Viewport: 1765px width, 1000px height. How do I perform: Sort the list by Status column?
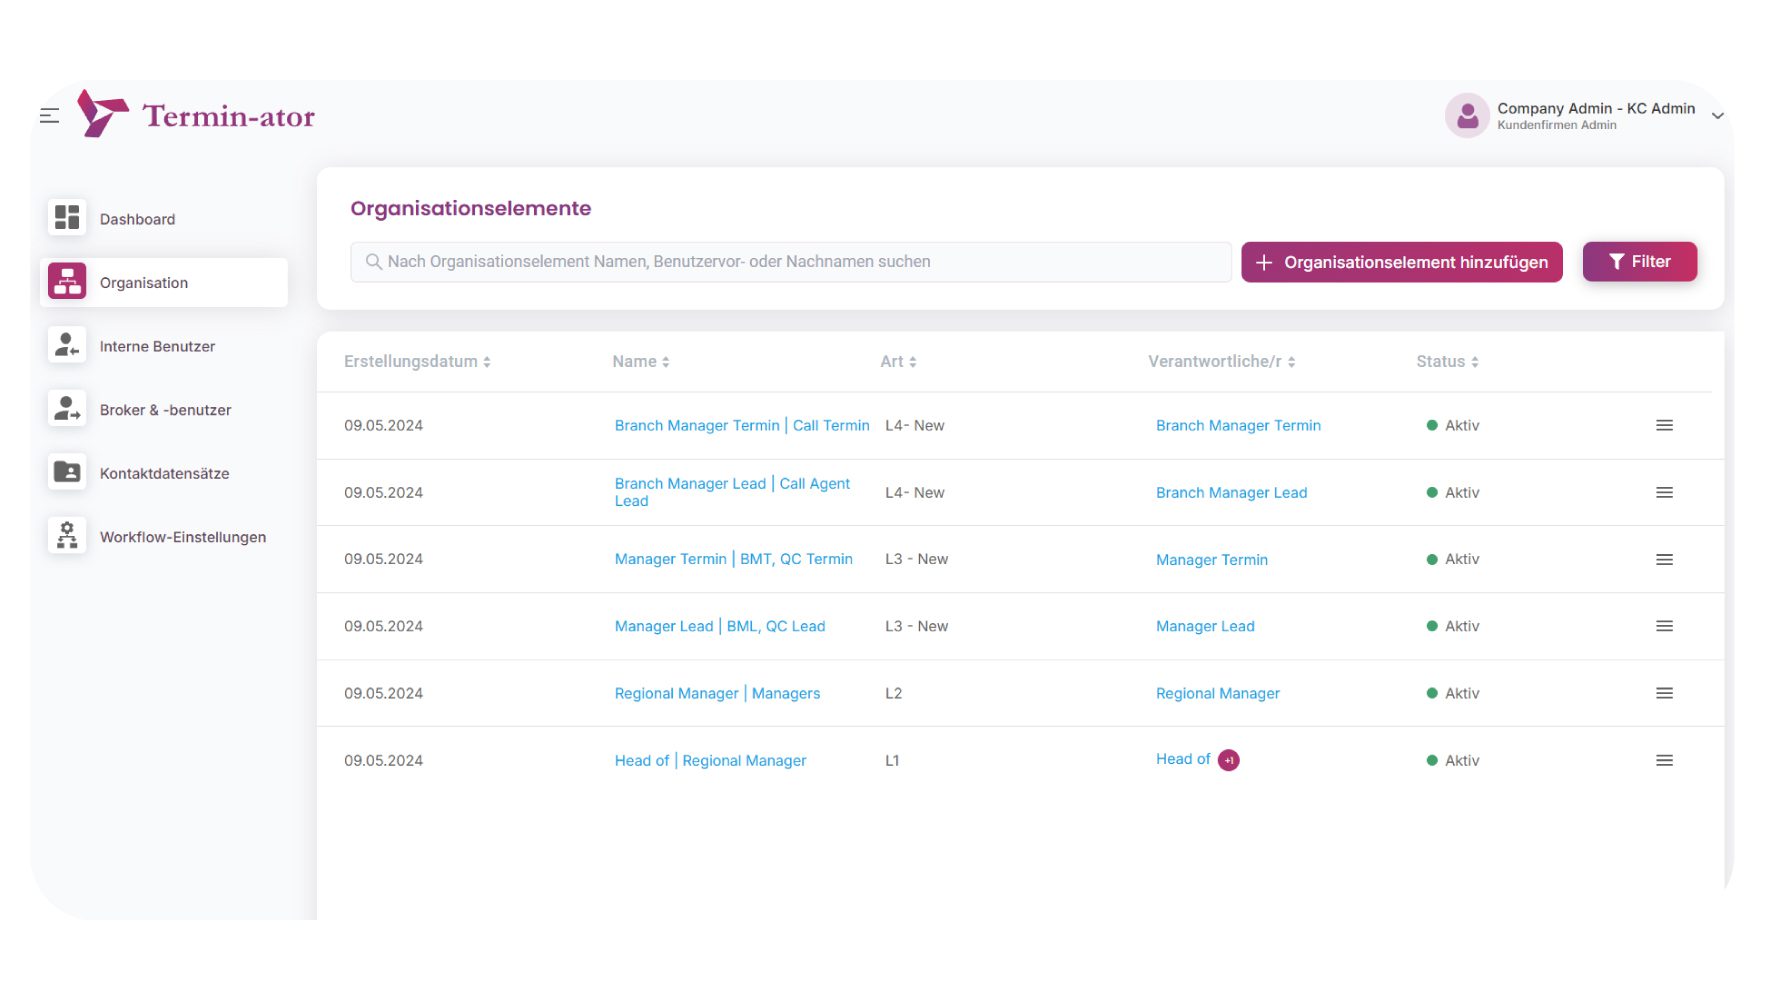[1446, 362]
